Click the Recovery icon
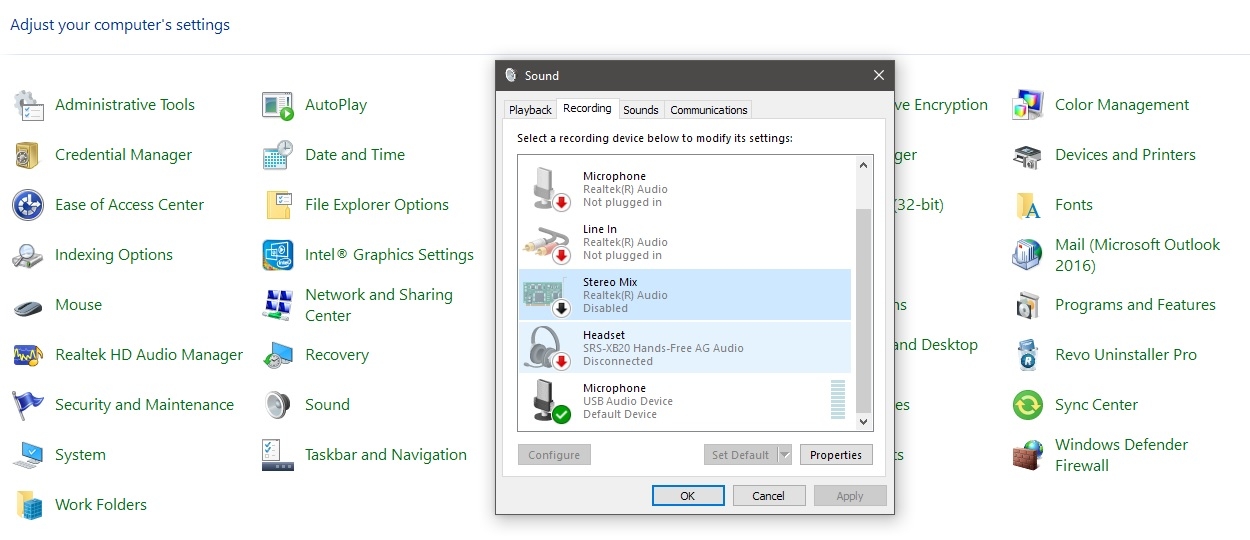 (x=278, y=355)
